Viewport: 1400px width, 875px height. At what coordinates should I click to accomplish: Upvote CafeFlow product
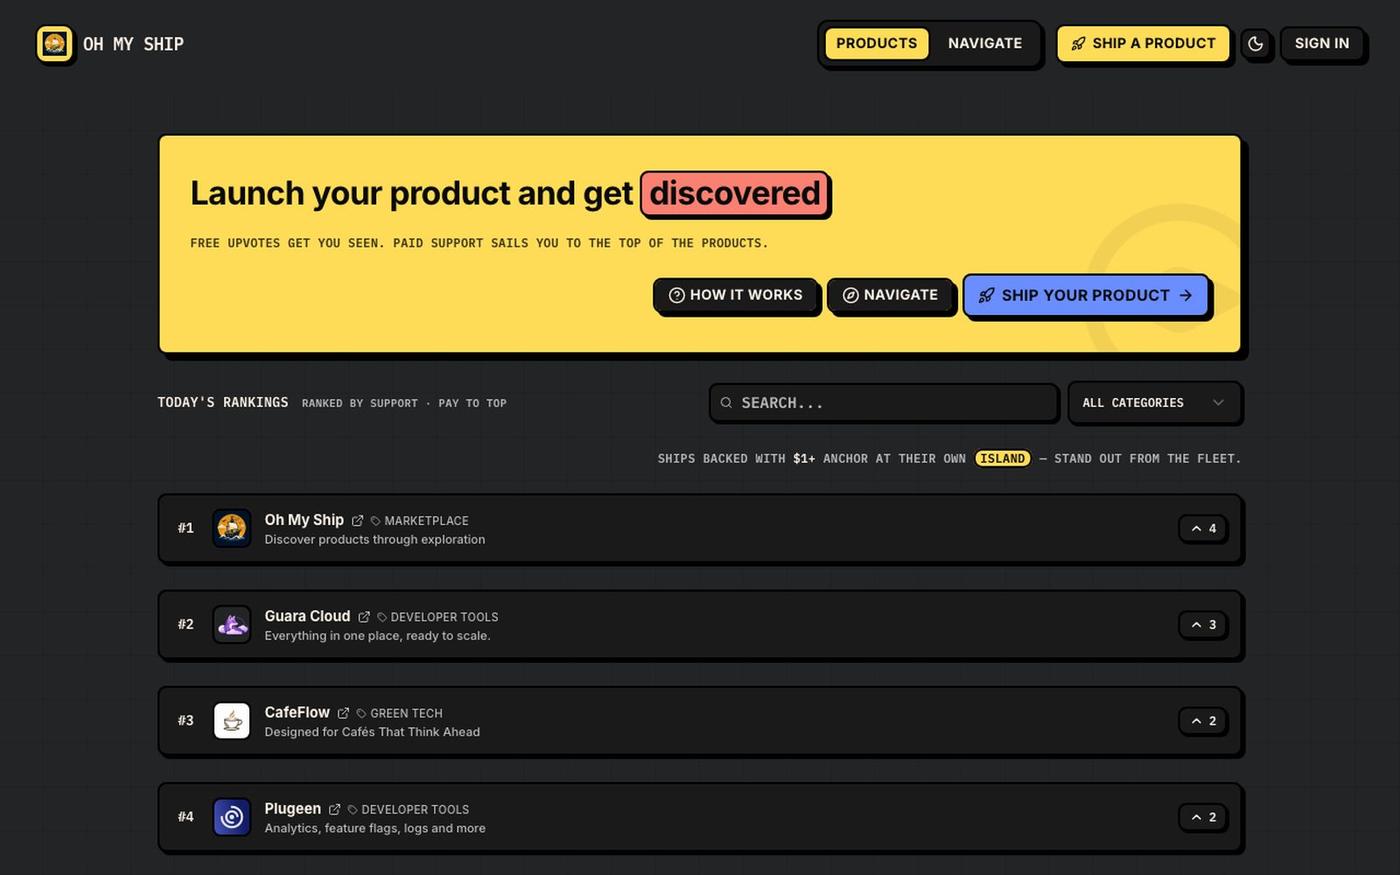click(x=1203, y=720)
